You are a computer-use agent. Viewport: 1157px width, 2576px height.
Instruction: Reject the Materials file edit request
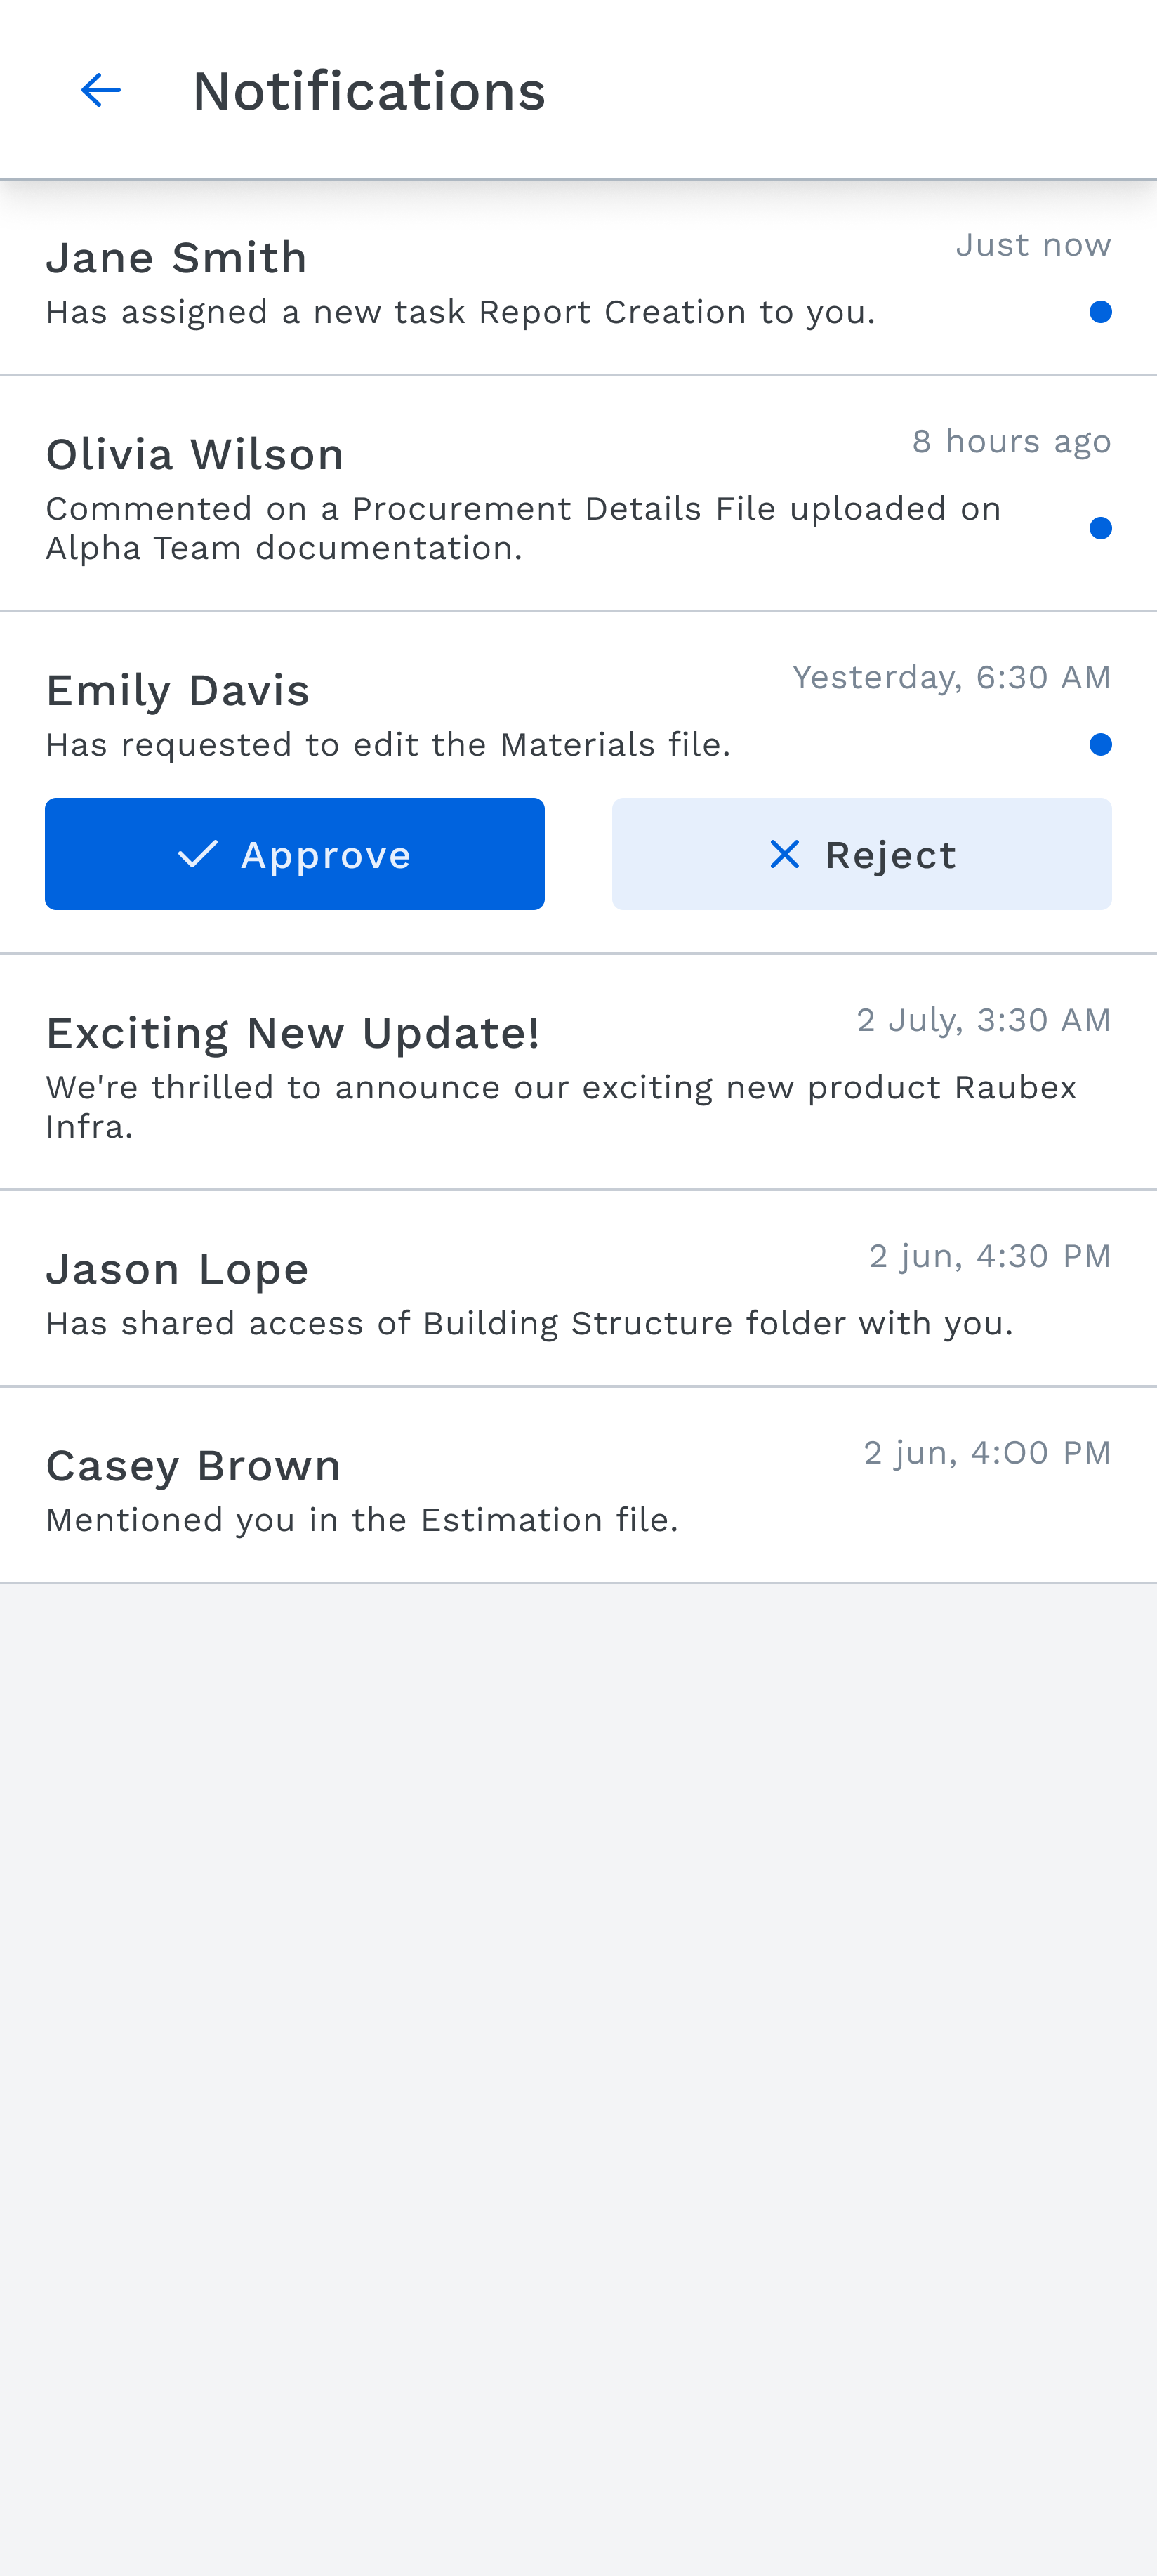(861, 854)
